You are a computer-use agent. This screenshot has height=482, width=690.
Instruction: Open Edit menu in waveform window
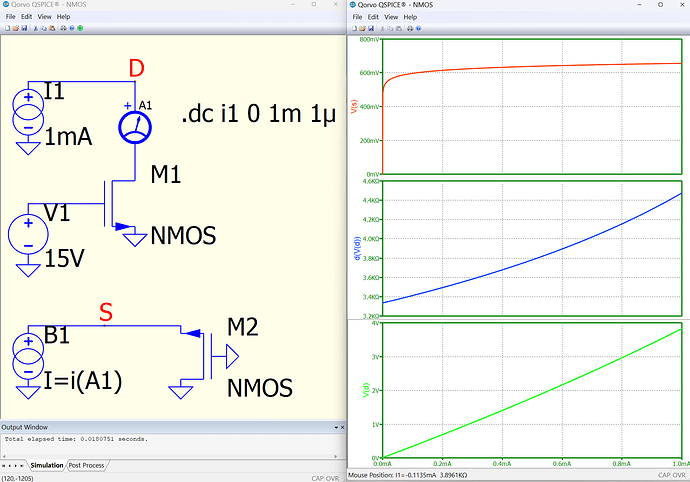(x=373, y=17)
